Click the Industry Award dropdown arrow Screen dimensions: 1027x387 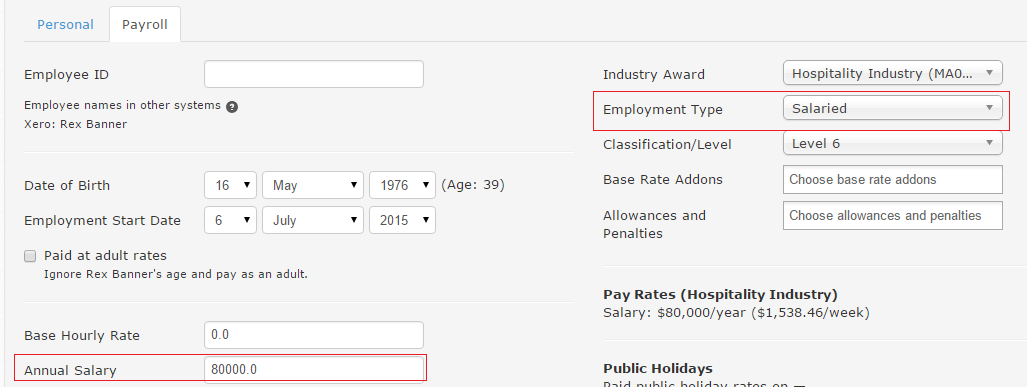(x=990, y=73)
